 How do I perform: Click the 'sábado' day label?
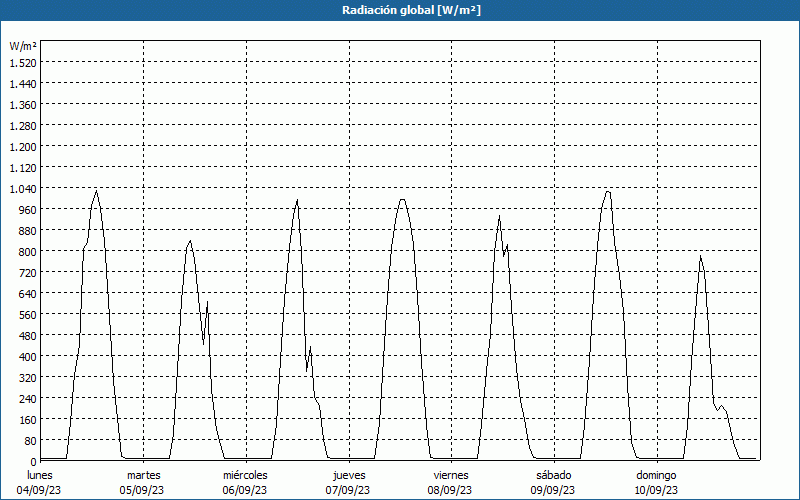(554, 475)
